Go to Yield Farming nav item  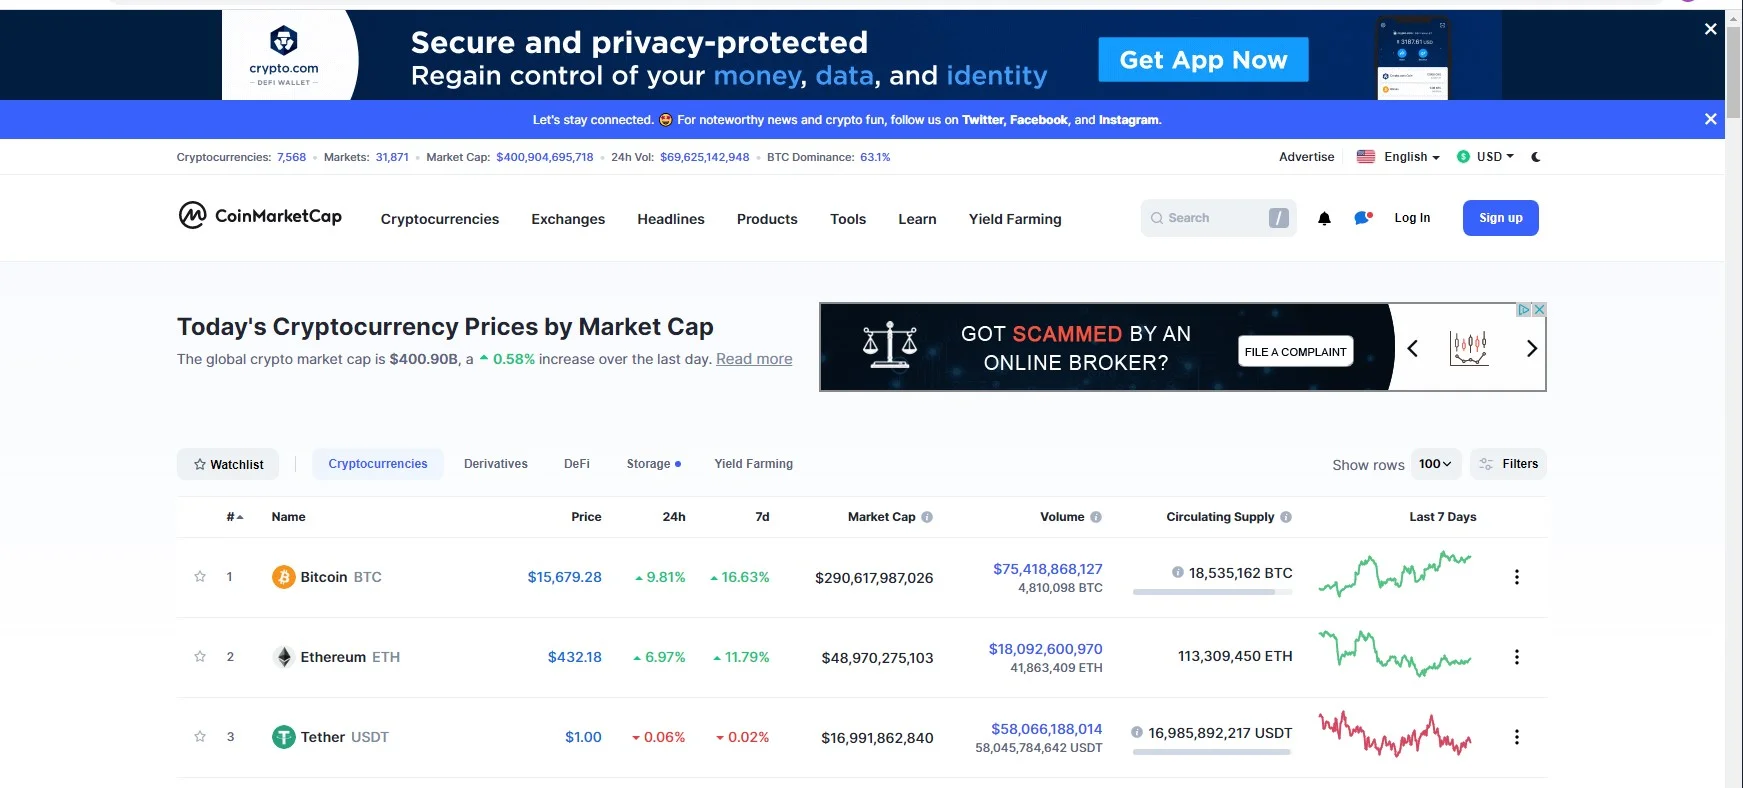[x=1015, y=219]
